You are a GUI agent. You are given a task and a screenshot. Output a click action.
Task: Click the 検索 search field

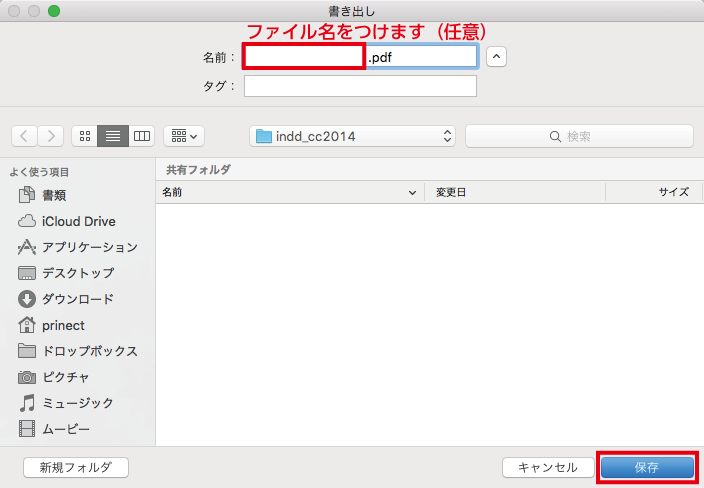pyautogui.click(x=579, y=136)
